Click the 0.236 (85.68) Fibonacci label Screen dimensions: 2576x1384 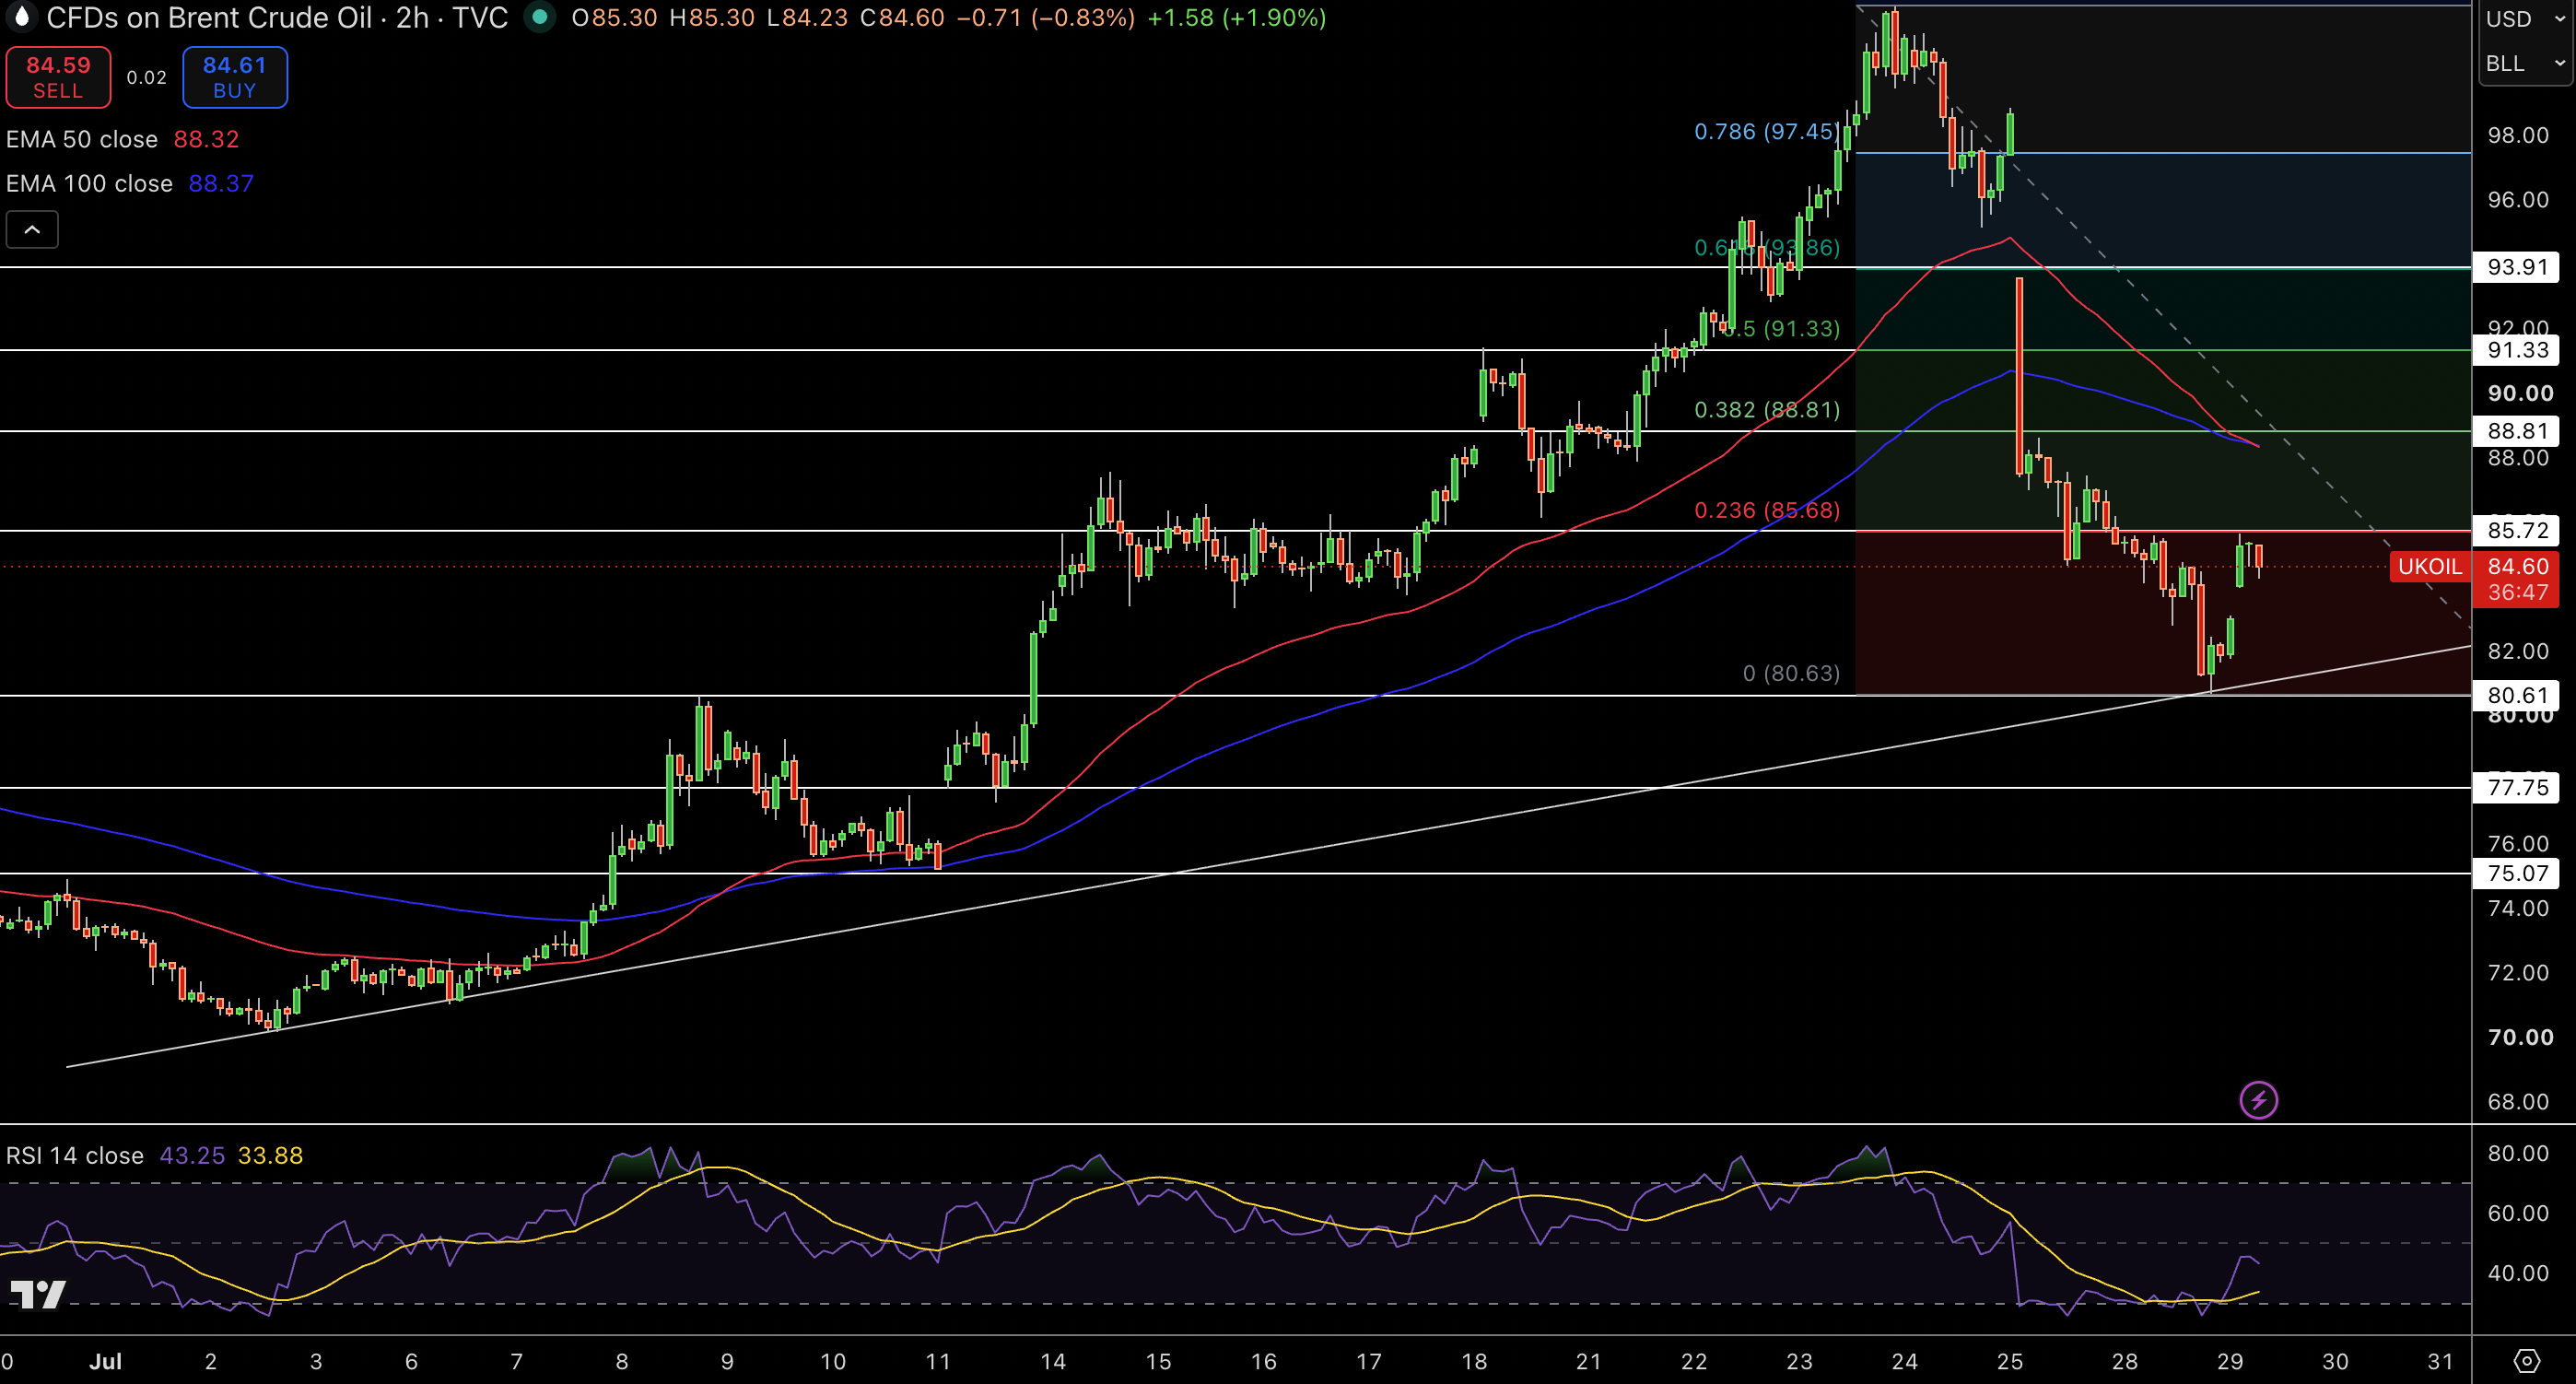(1766, 510)
